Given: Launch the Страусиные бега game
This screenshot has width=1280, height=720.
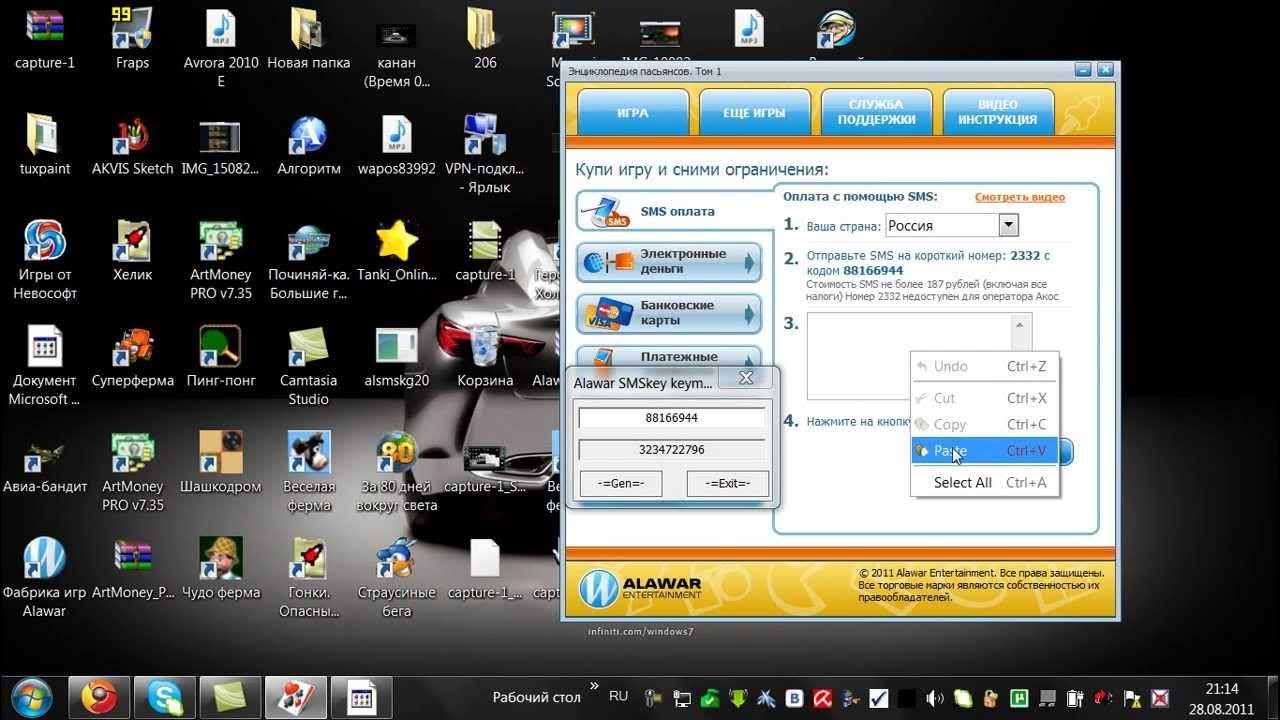Looking at the screenshot, I should [397, 578].
